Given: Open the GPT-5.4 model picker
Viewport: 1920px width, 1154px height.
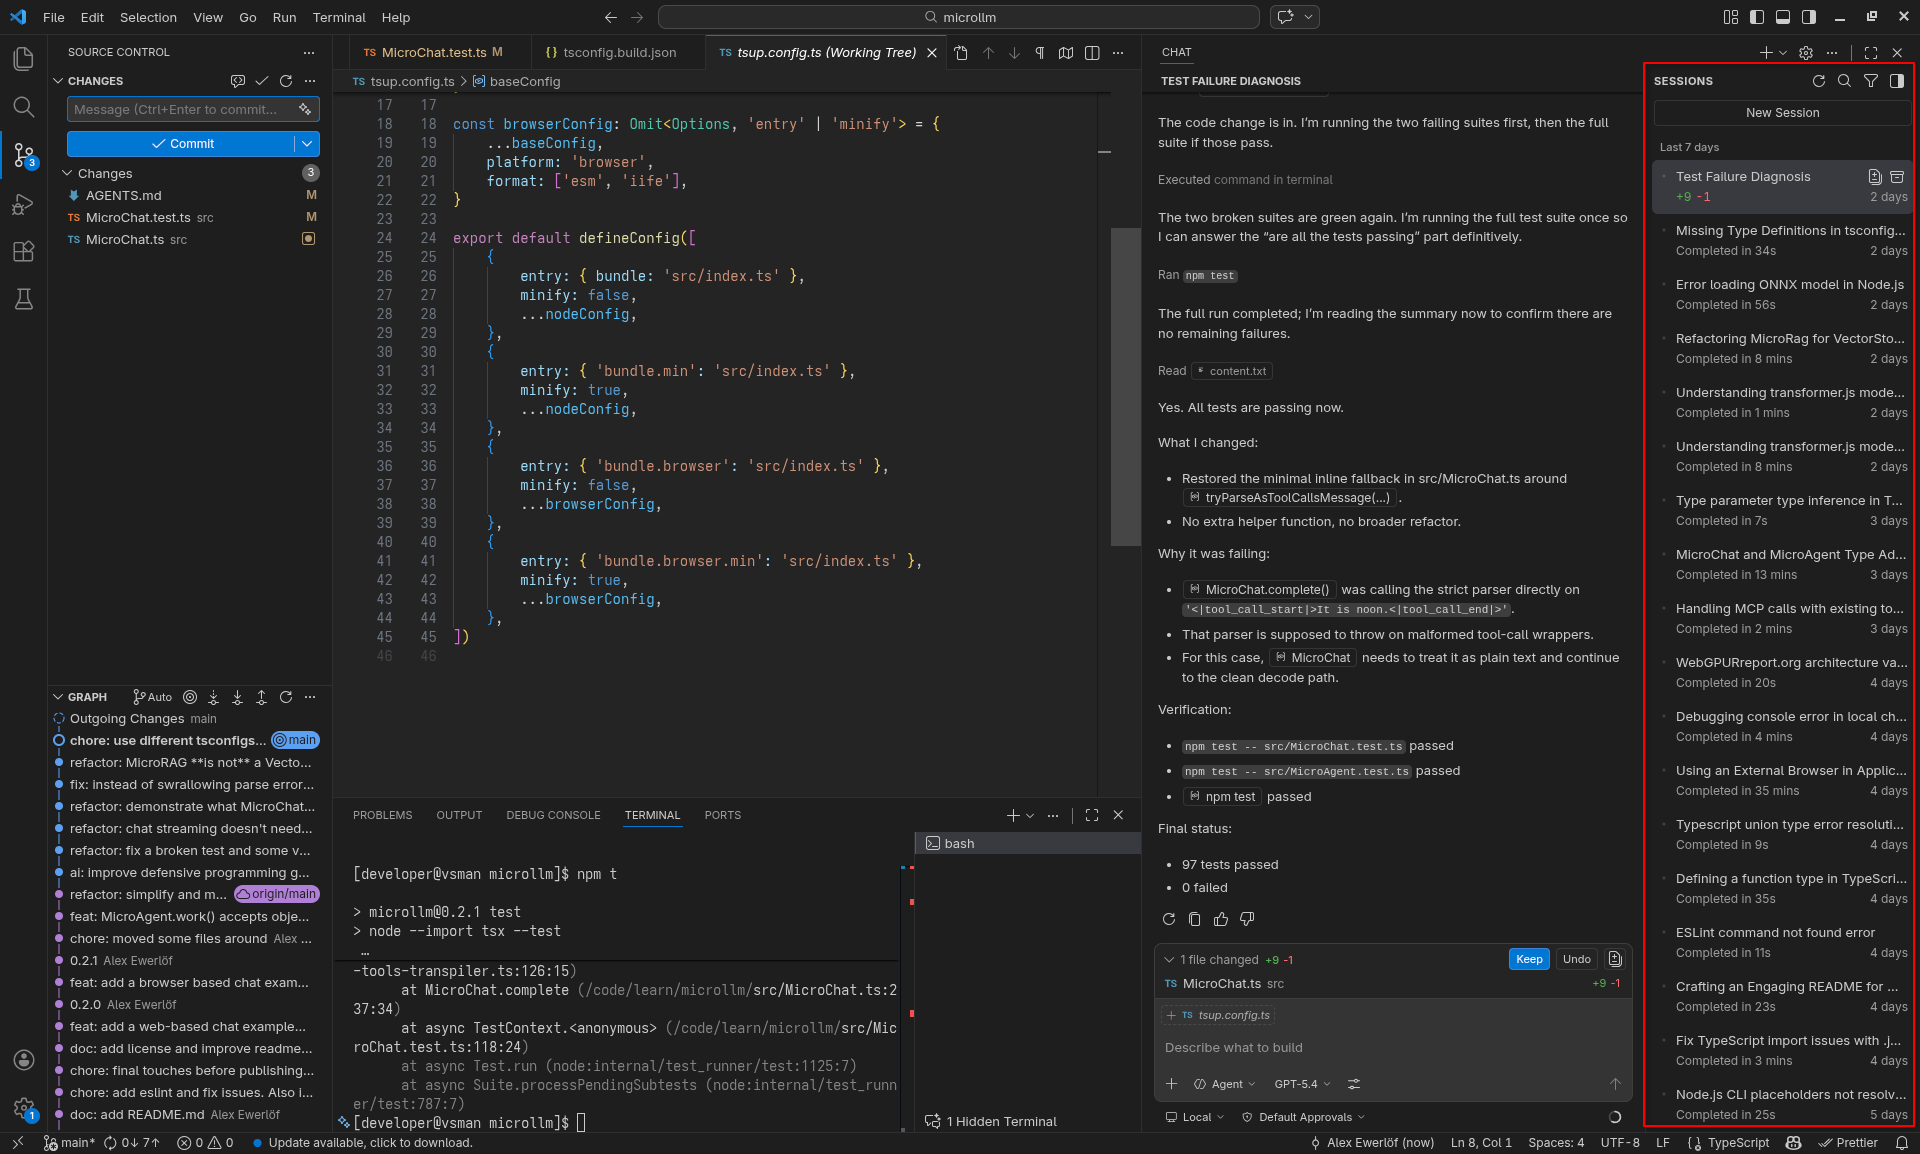Looking at the screenshot, I should tap(1302, 1084).
